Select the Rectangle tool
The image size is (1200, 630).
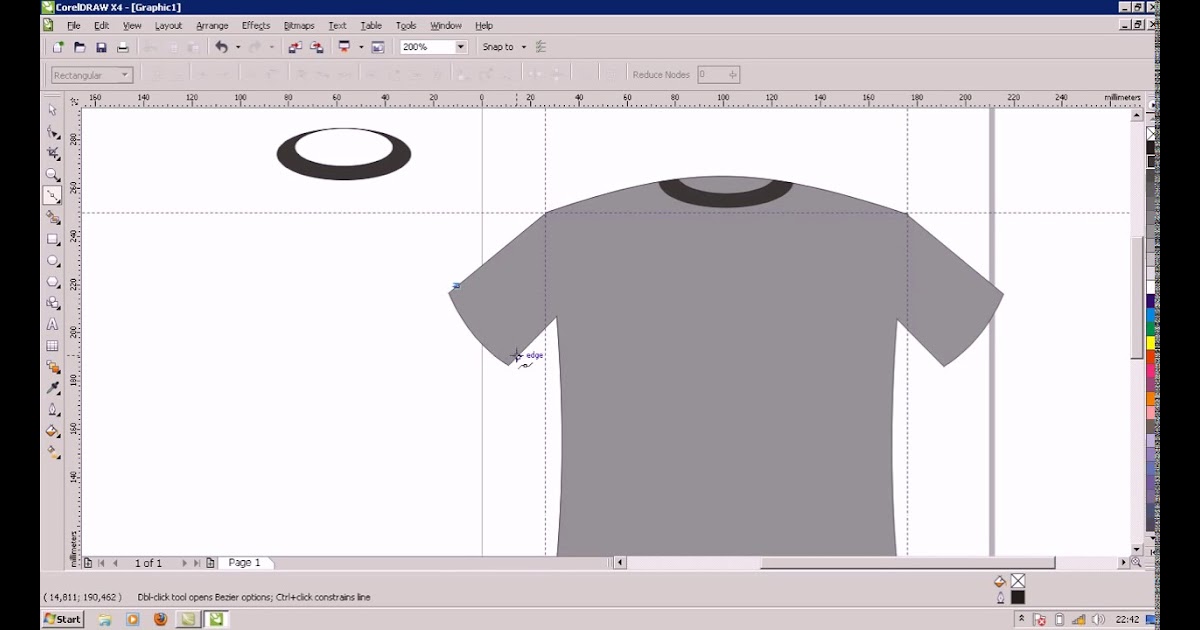pos(53,240)
